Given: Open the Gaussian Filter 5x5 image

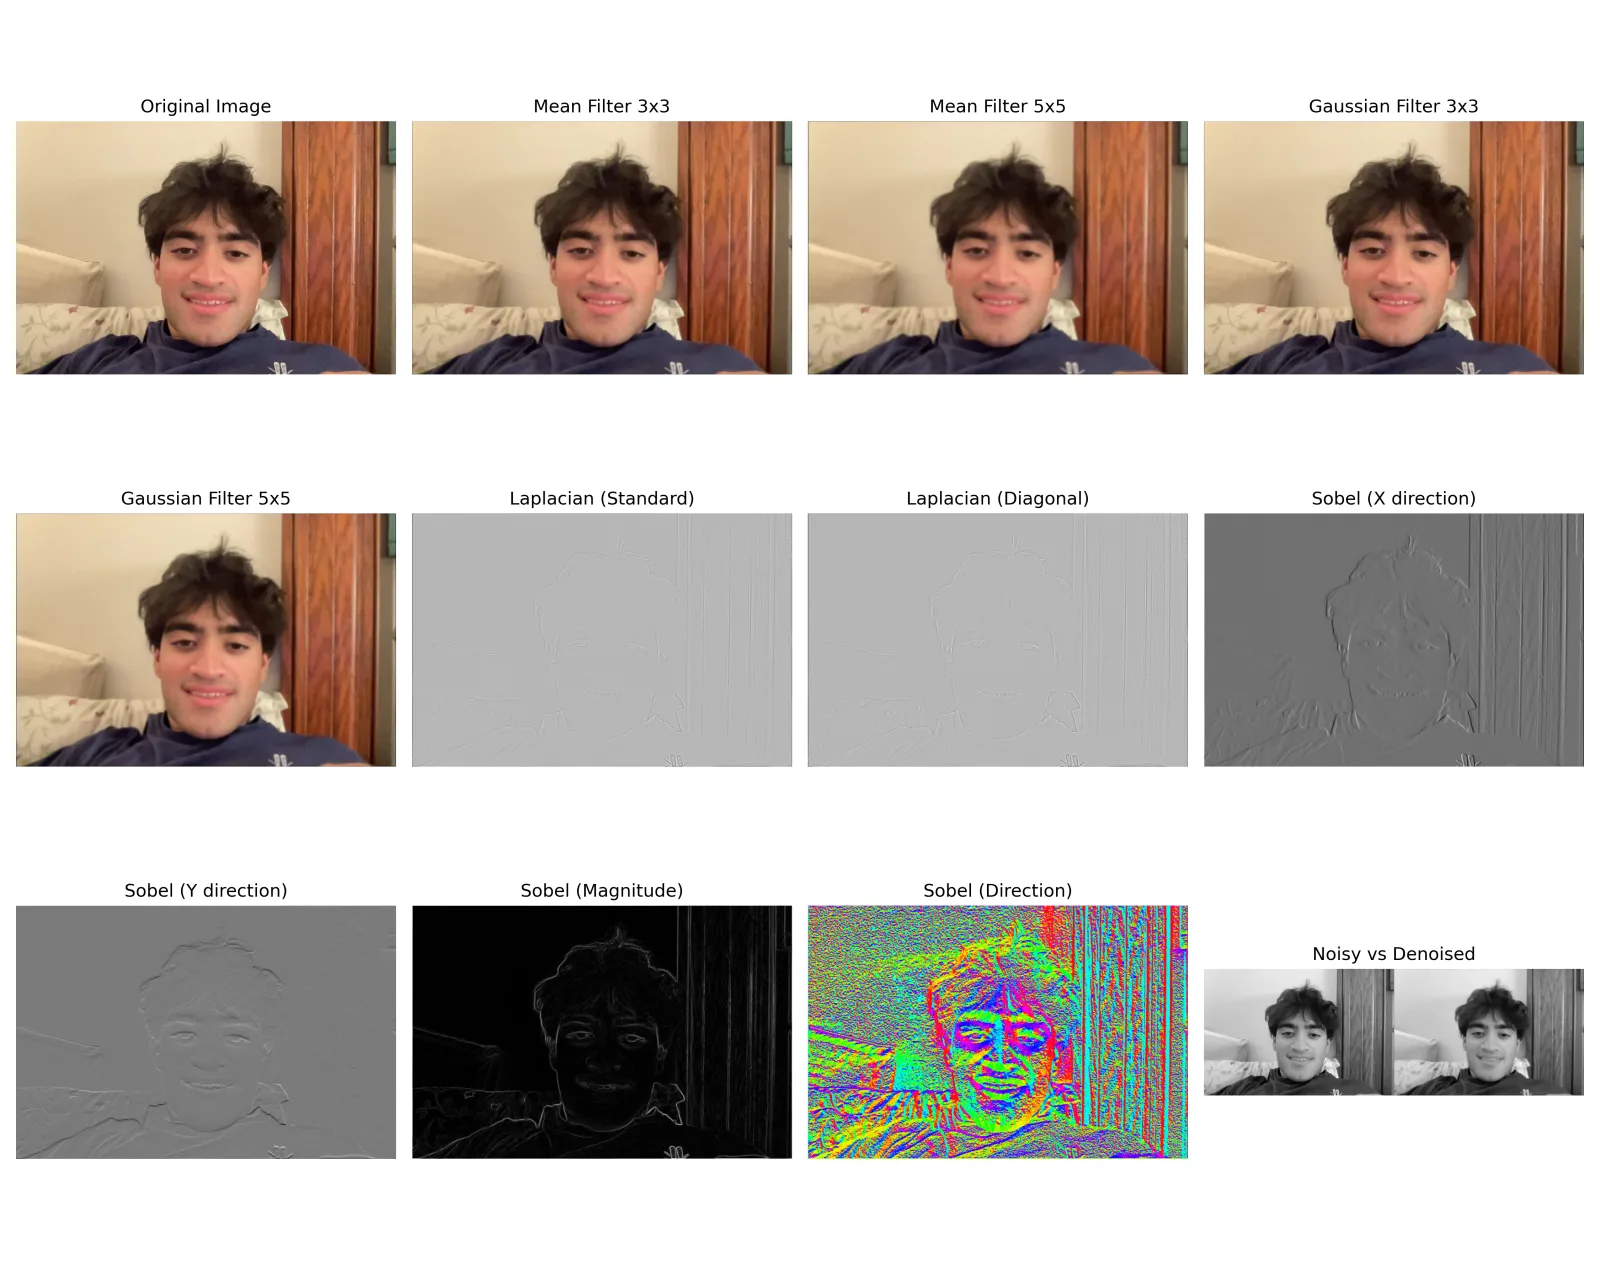Looking at the screenshot, I should pos(206,640).
